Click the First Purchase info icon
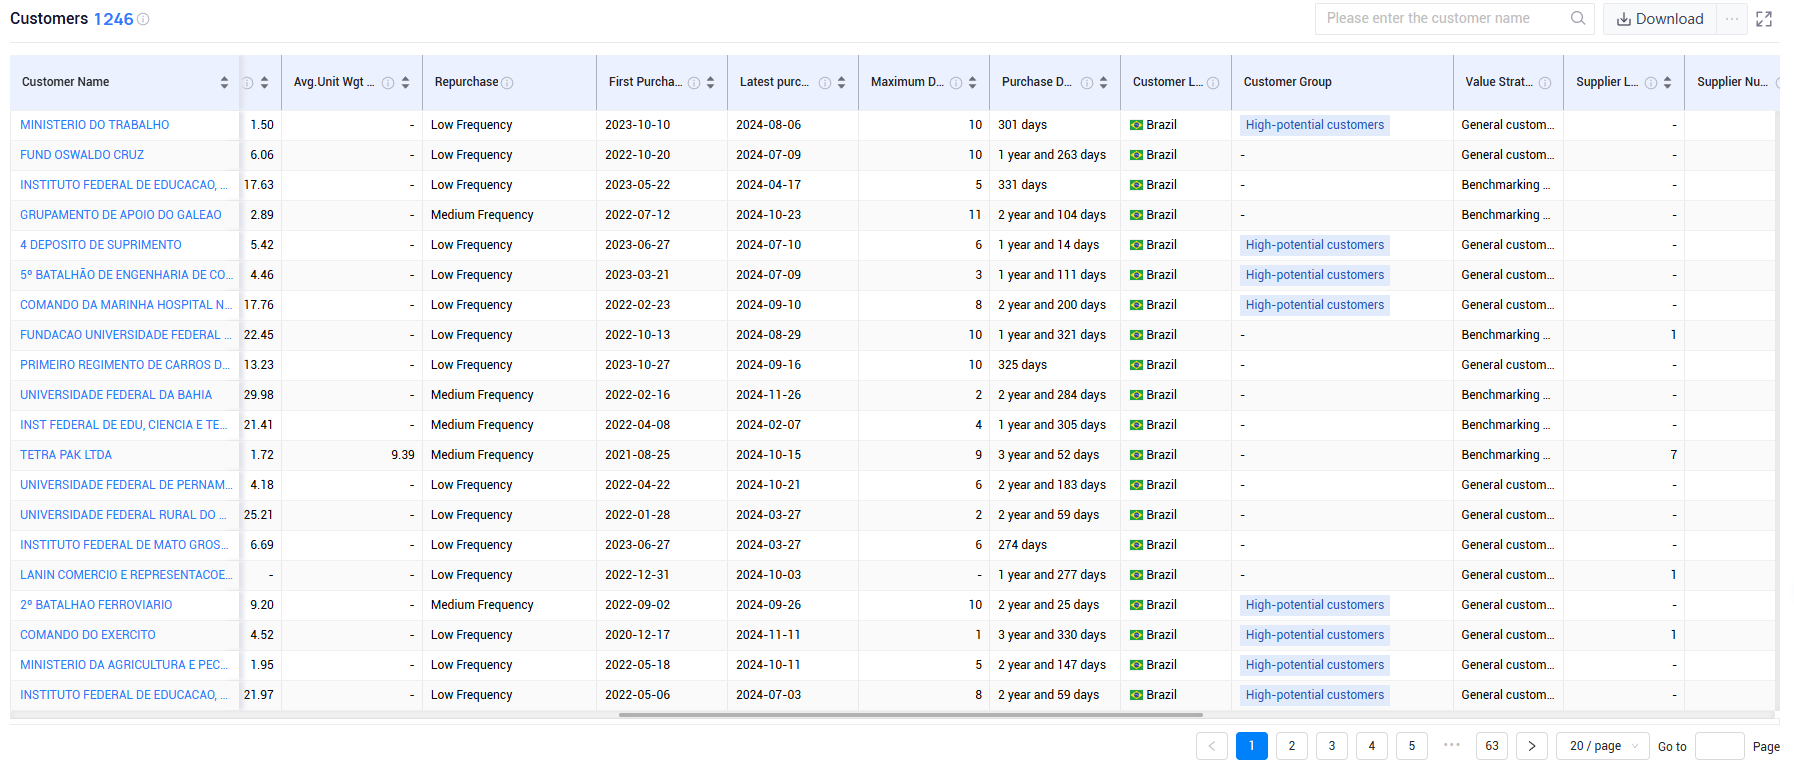1794x770 pixels. pyautogui.click(x=694, y=83)
